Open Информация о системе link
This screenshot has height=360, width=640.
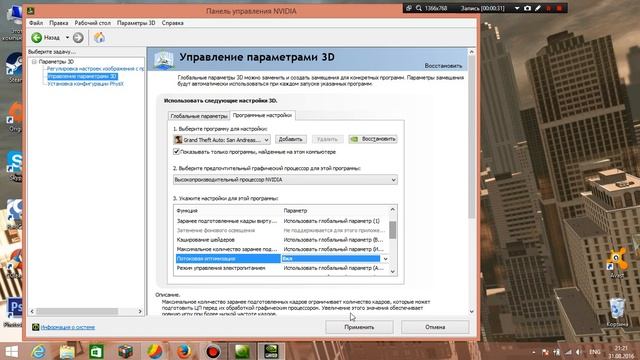tap(68, 327)
